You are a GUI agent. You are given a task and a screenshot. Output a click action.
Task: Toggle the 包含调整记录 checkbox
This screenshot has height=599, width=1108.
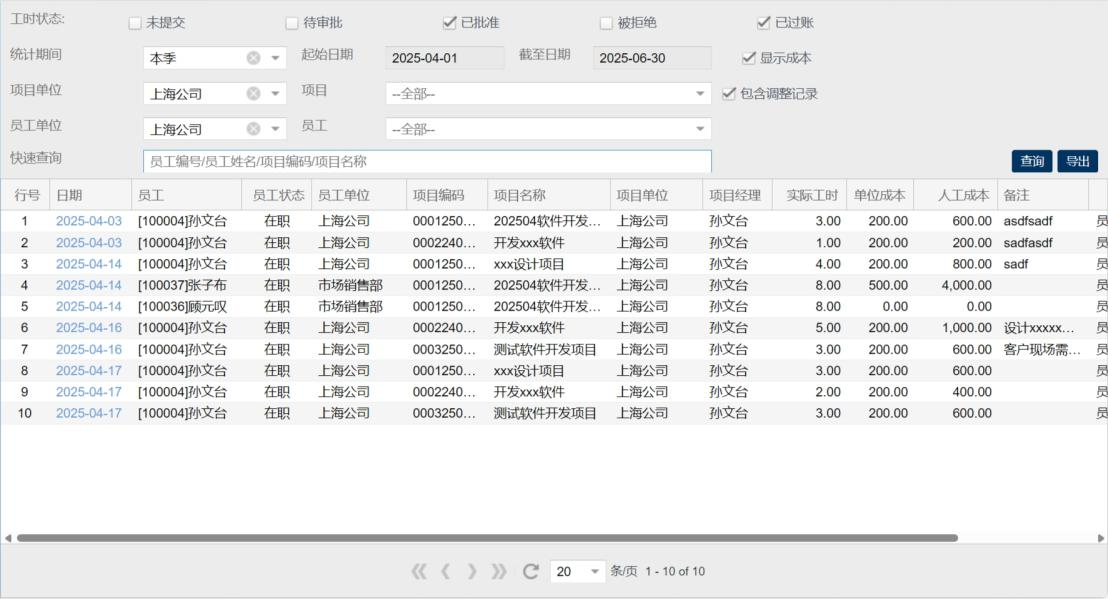pos(729,94)
